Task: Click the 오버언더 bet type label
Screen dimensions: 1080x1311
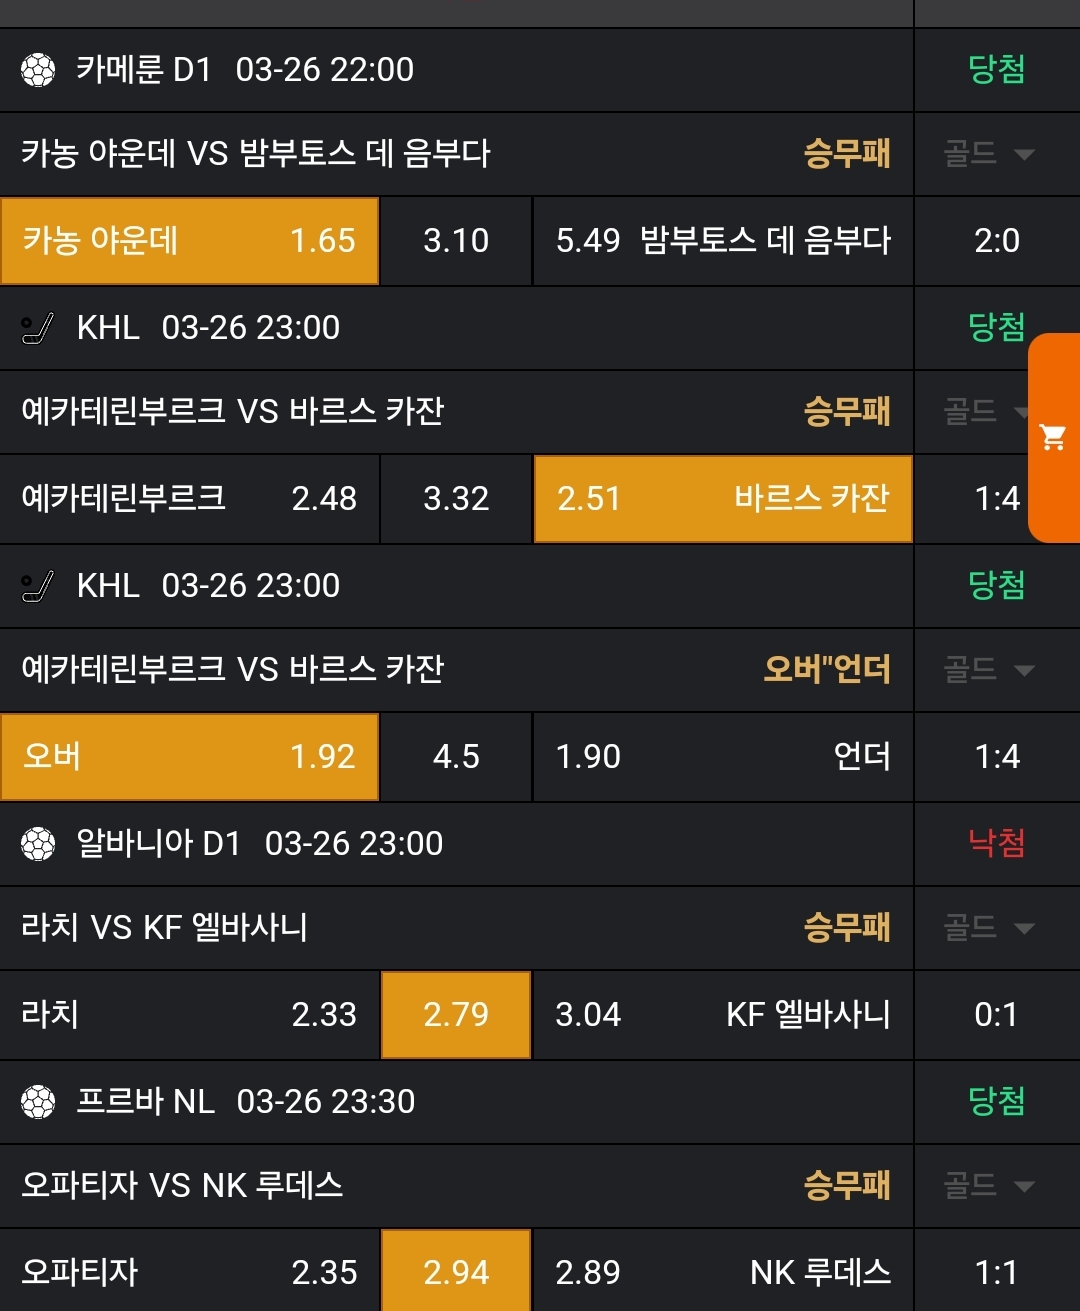Action: point(827,670)
